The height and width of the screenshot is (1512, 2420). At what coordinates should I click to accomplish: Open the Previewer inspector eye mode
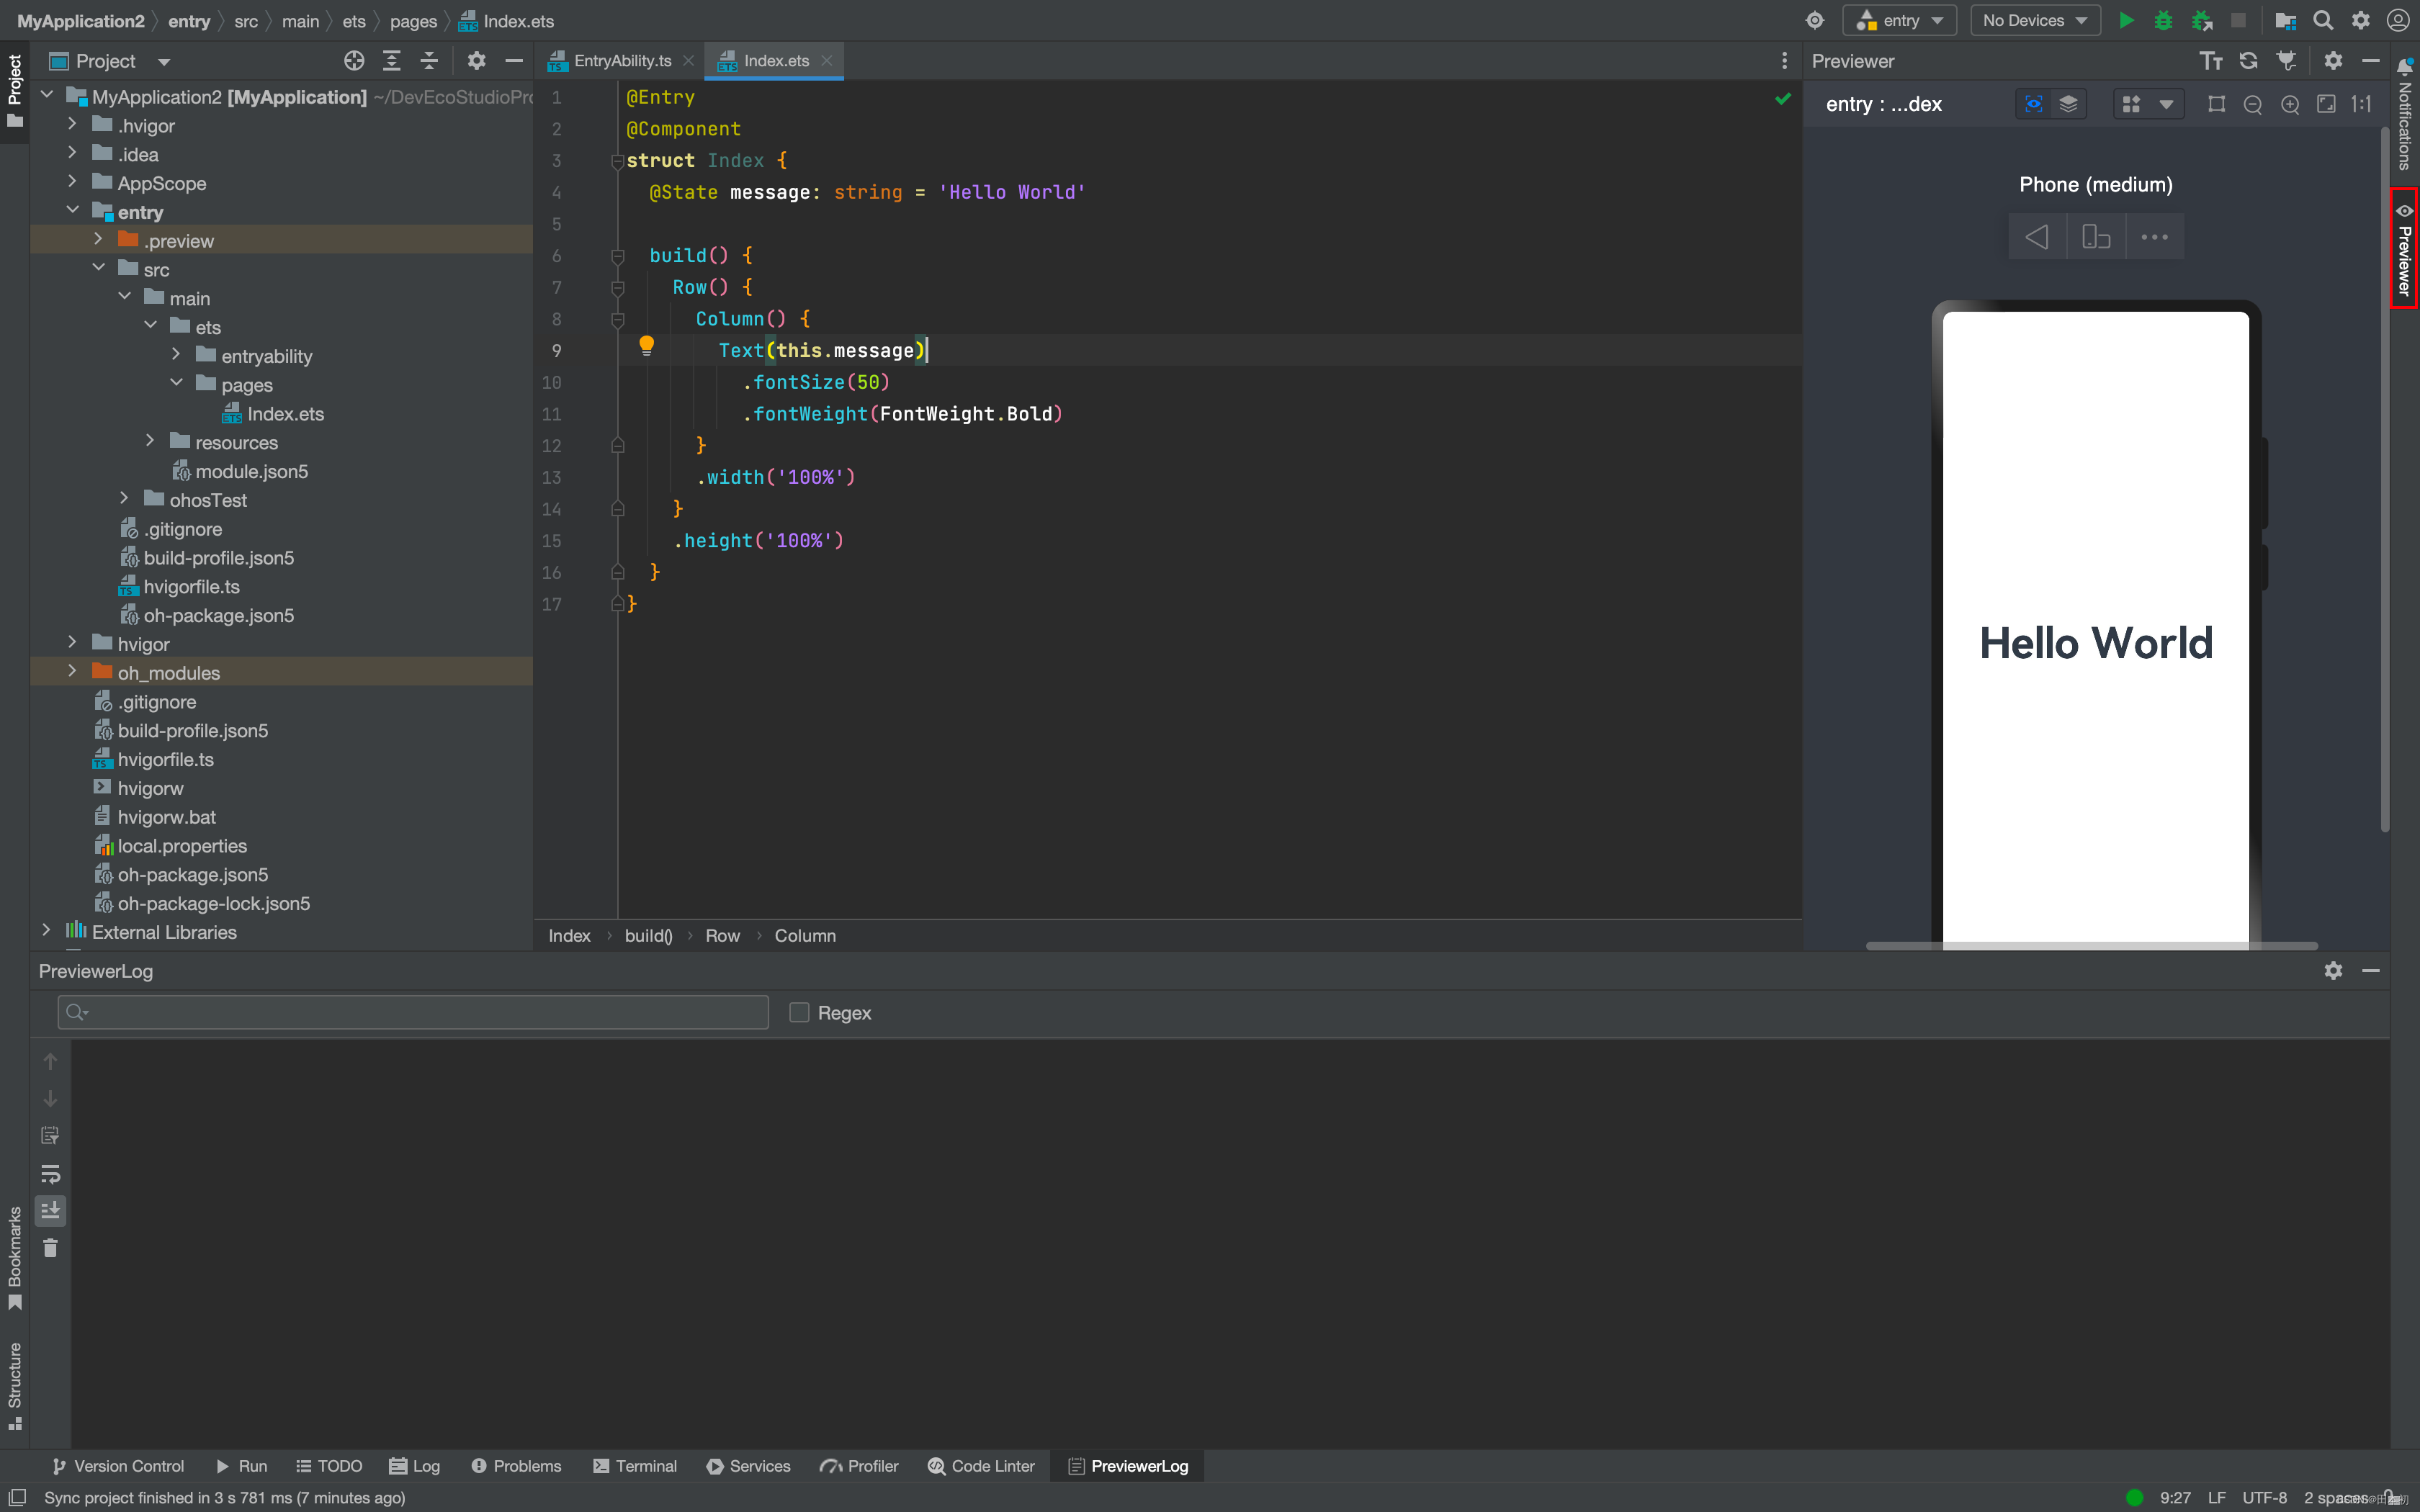(x=2033, y=104)
